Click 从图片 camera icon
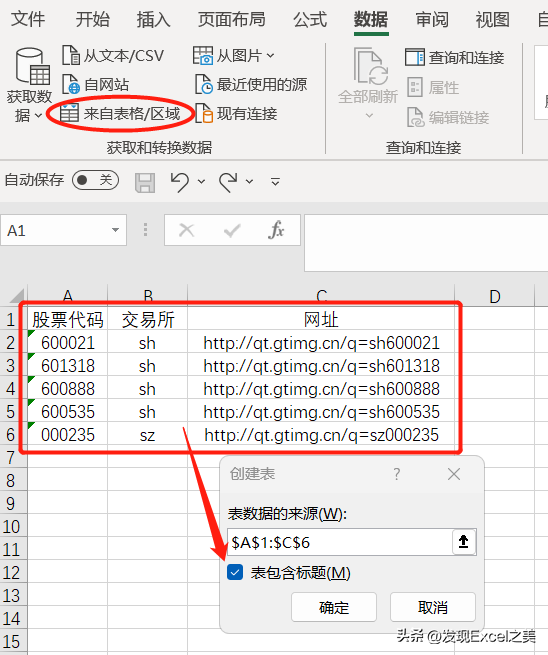Screen dimensions: 548x655 203,55
